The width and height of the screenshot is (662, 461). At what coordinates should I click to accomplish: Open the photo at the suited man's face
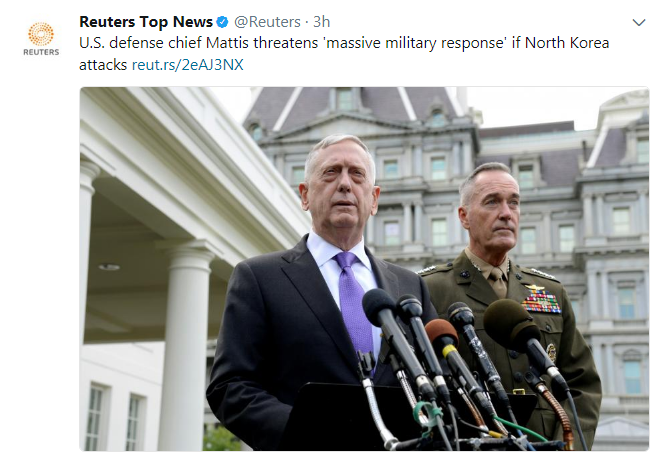[x=341, y=186]
